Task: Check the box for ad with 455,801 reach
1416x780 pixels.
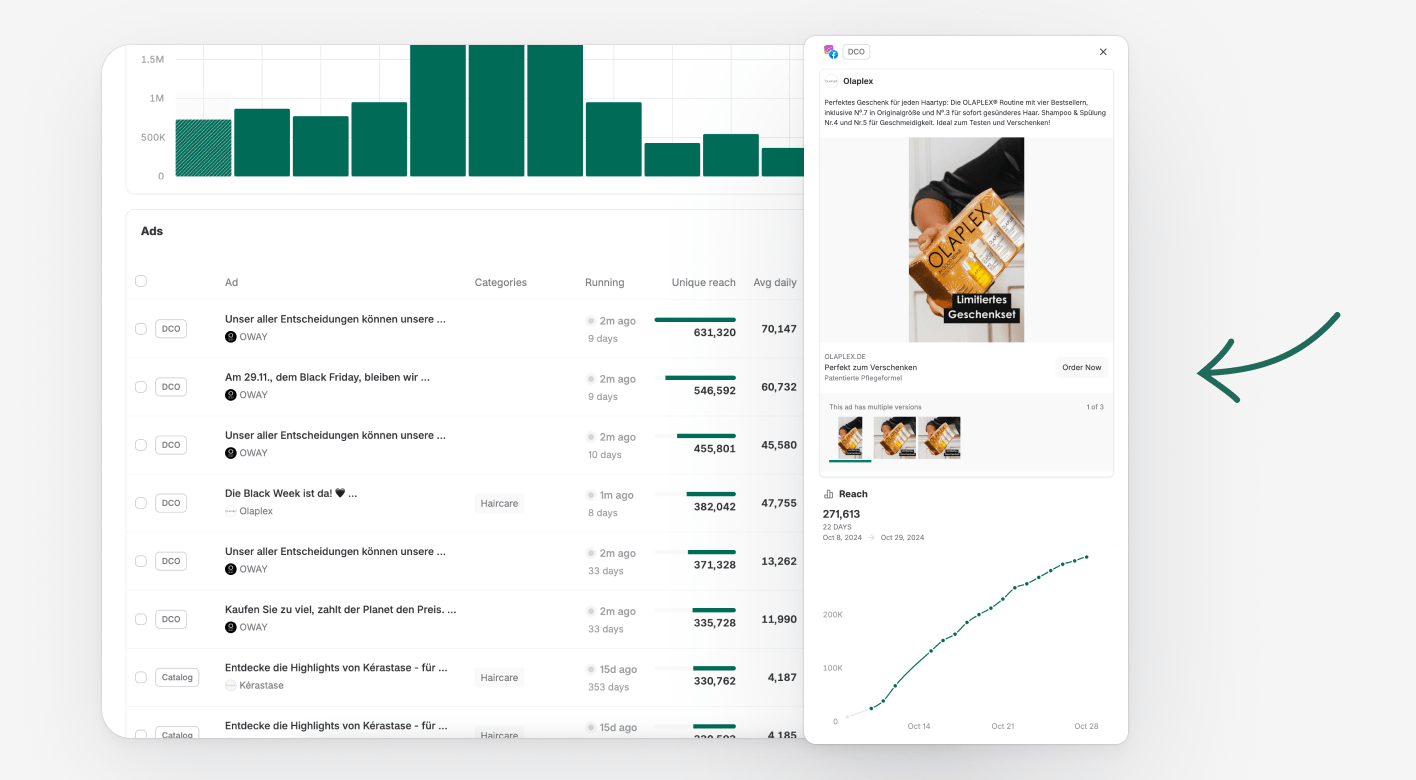Action: (141, 444)
